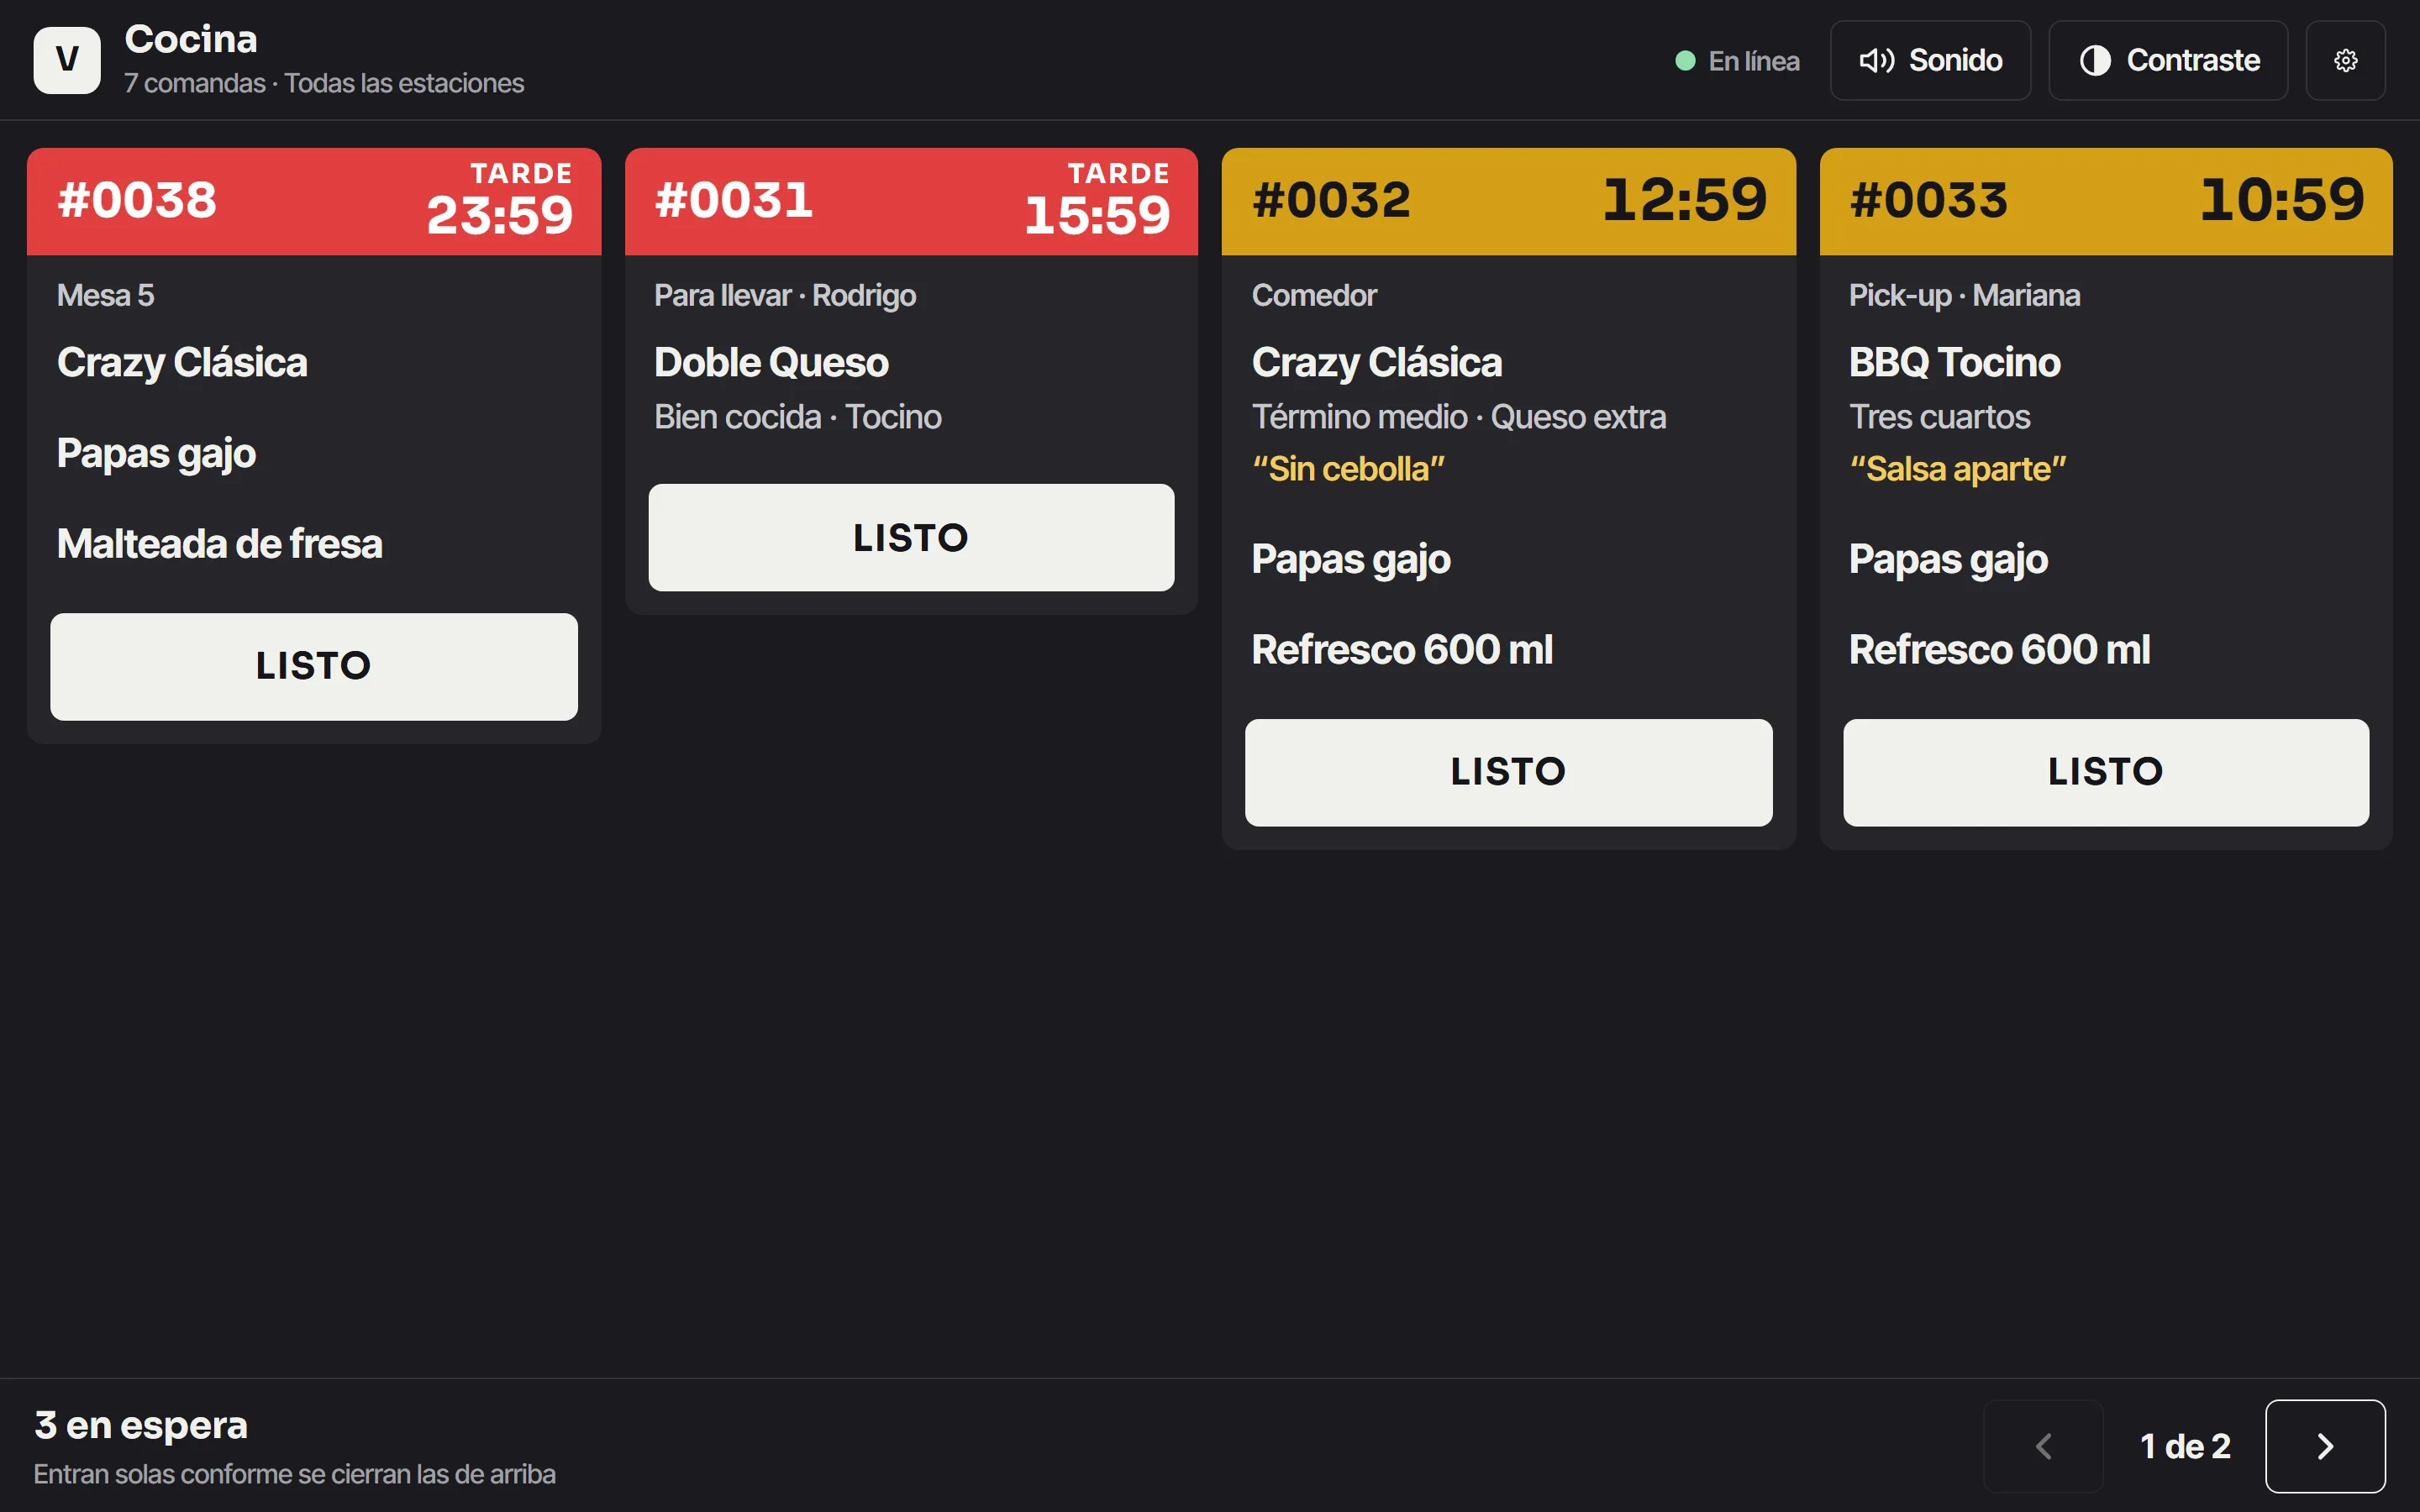Click "3 en espera" queue count
Image resolution: width=2420 pixels, height=1512 pixels.
[141, 1425]
